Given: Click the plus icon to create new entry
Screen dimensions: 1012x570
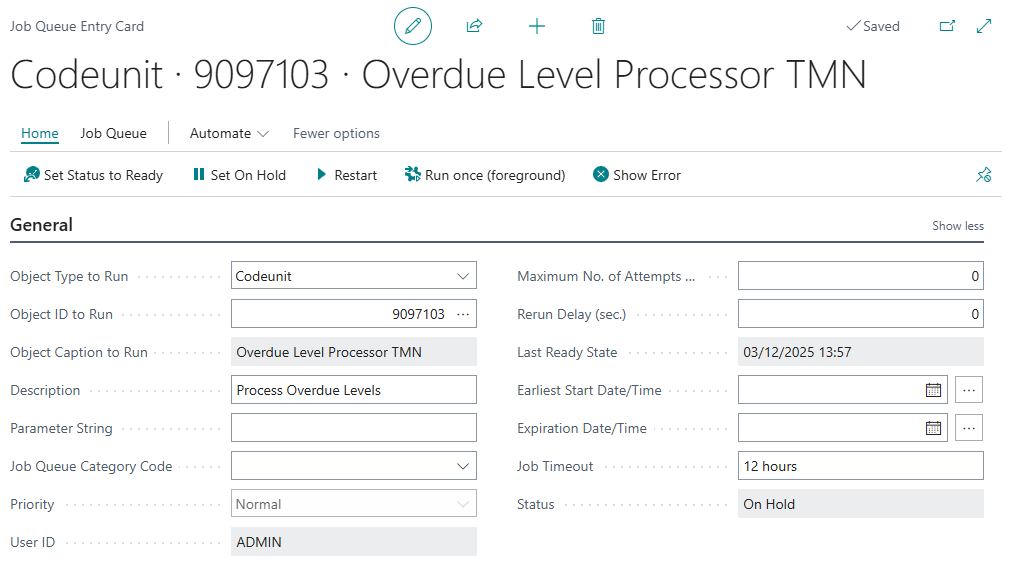Looking at the screenshot, I should point(537,26).
